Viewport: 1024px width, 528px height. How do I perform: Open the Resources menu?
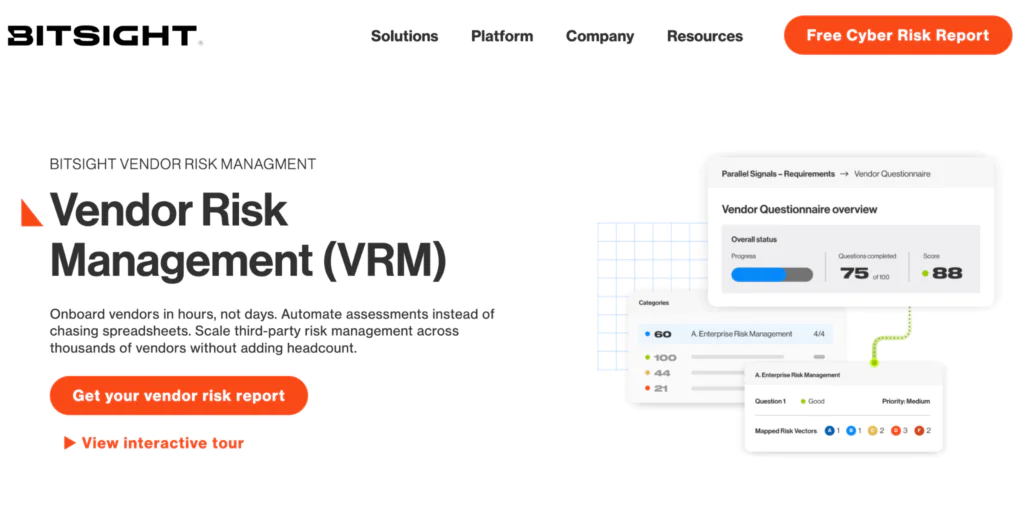[705, 36]
